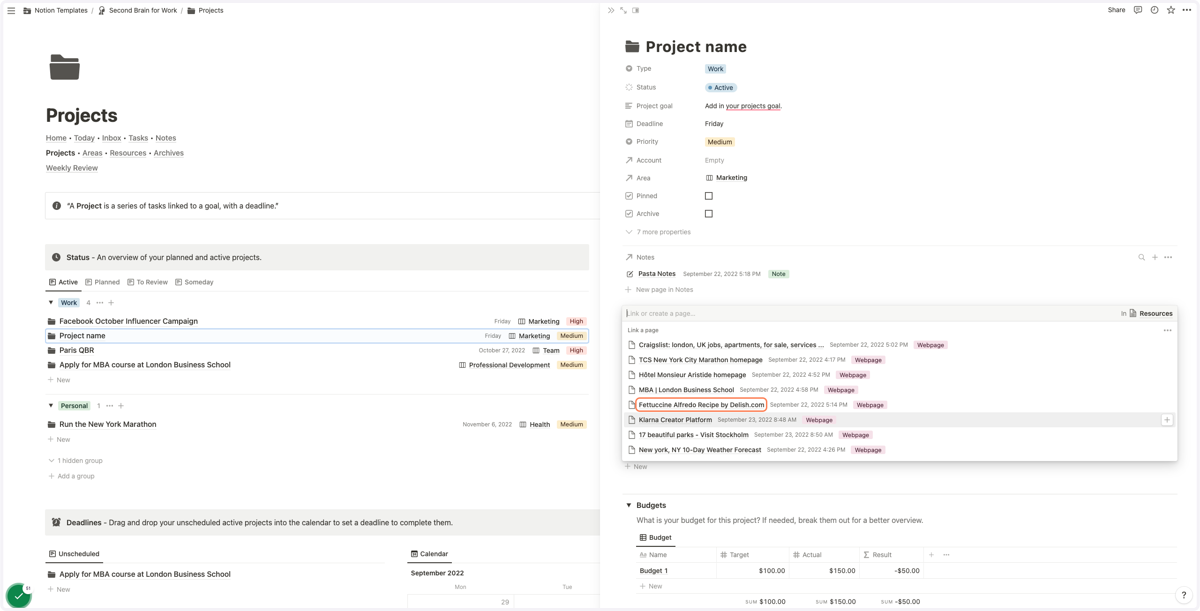
Task: Add page to favorites with star icon
Action: click(1171, 10)
